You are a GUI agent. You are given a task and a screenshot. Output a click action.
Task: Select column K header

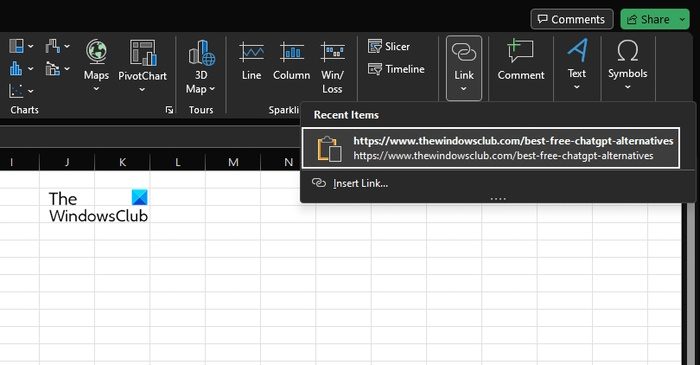coord(122,162)
